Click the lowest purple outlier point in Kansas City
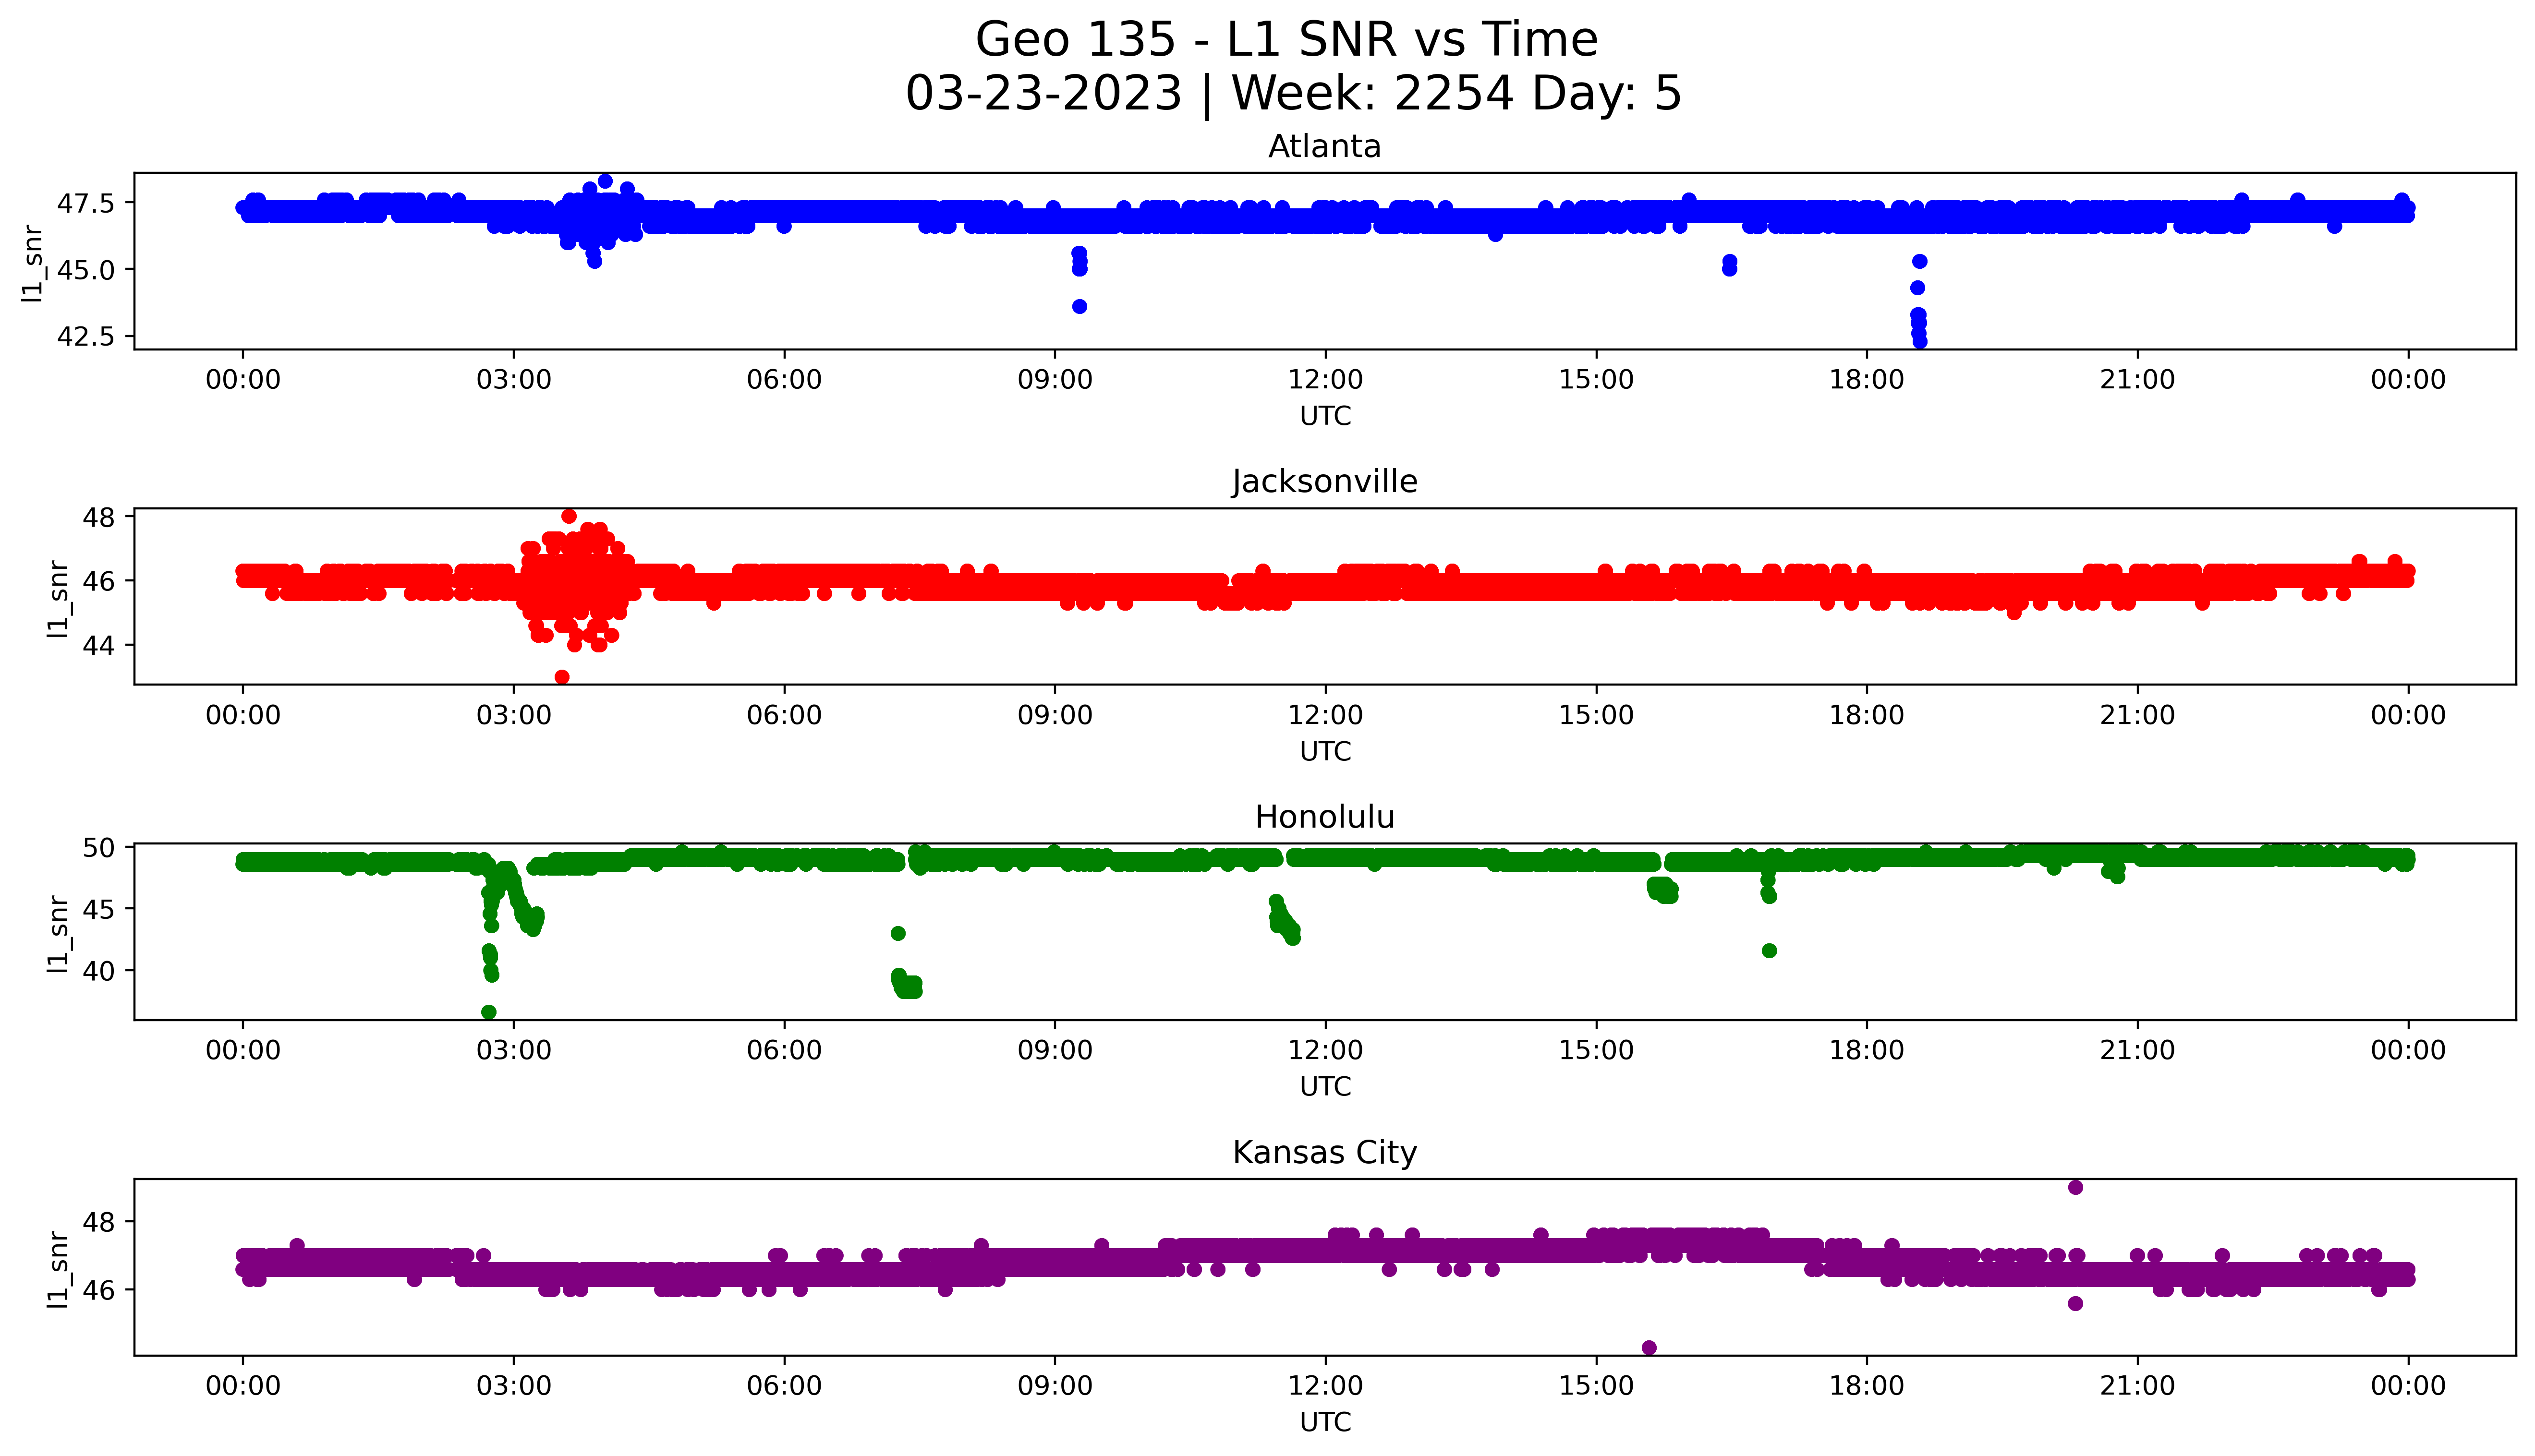 point(1649,1348)
